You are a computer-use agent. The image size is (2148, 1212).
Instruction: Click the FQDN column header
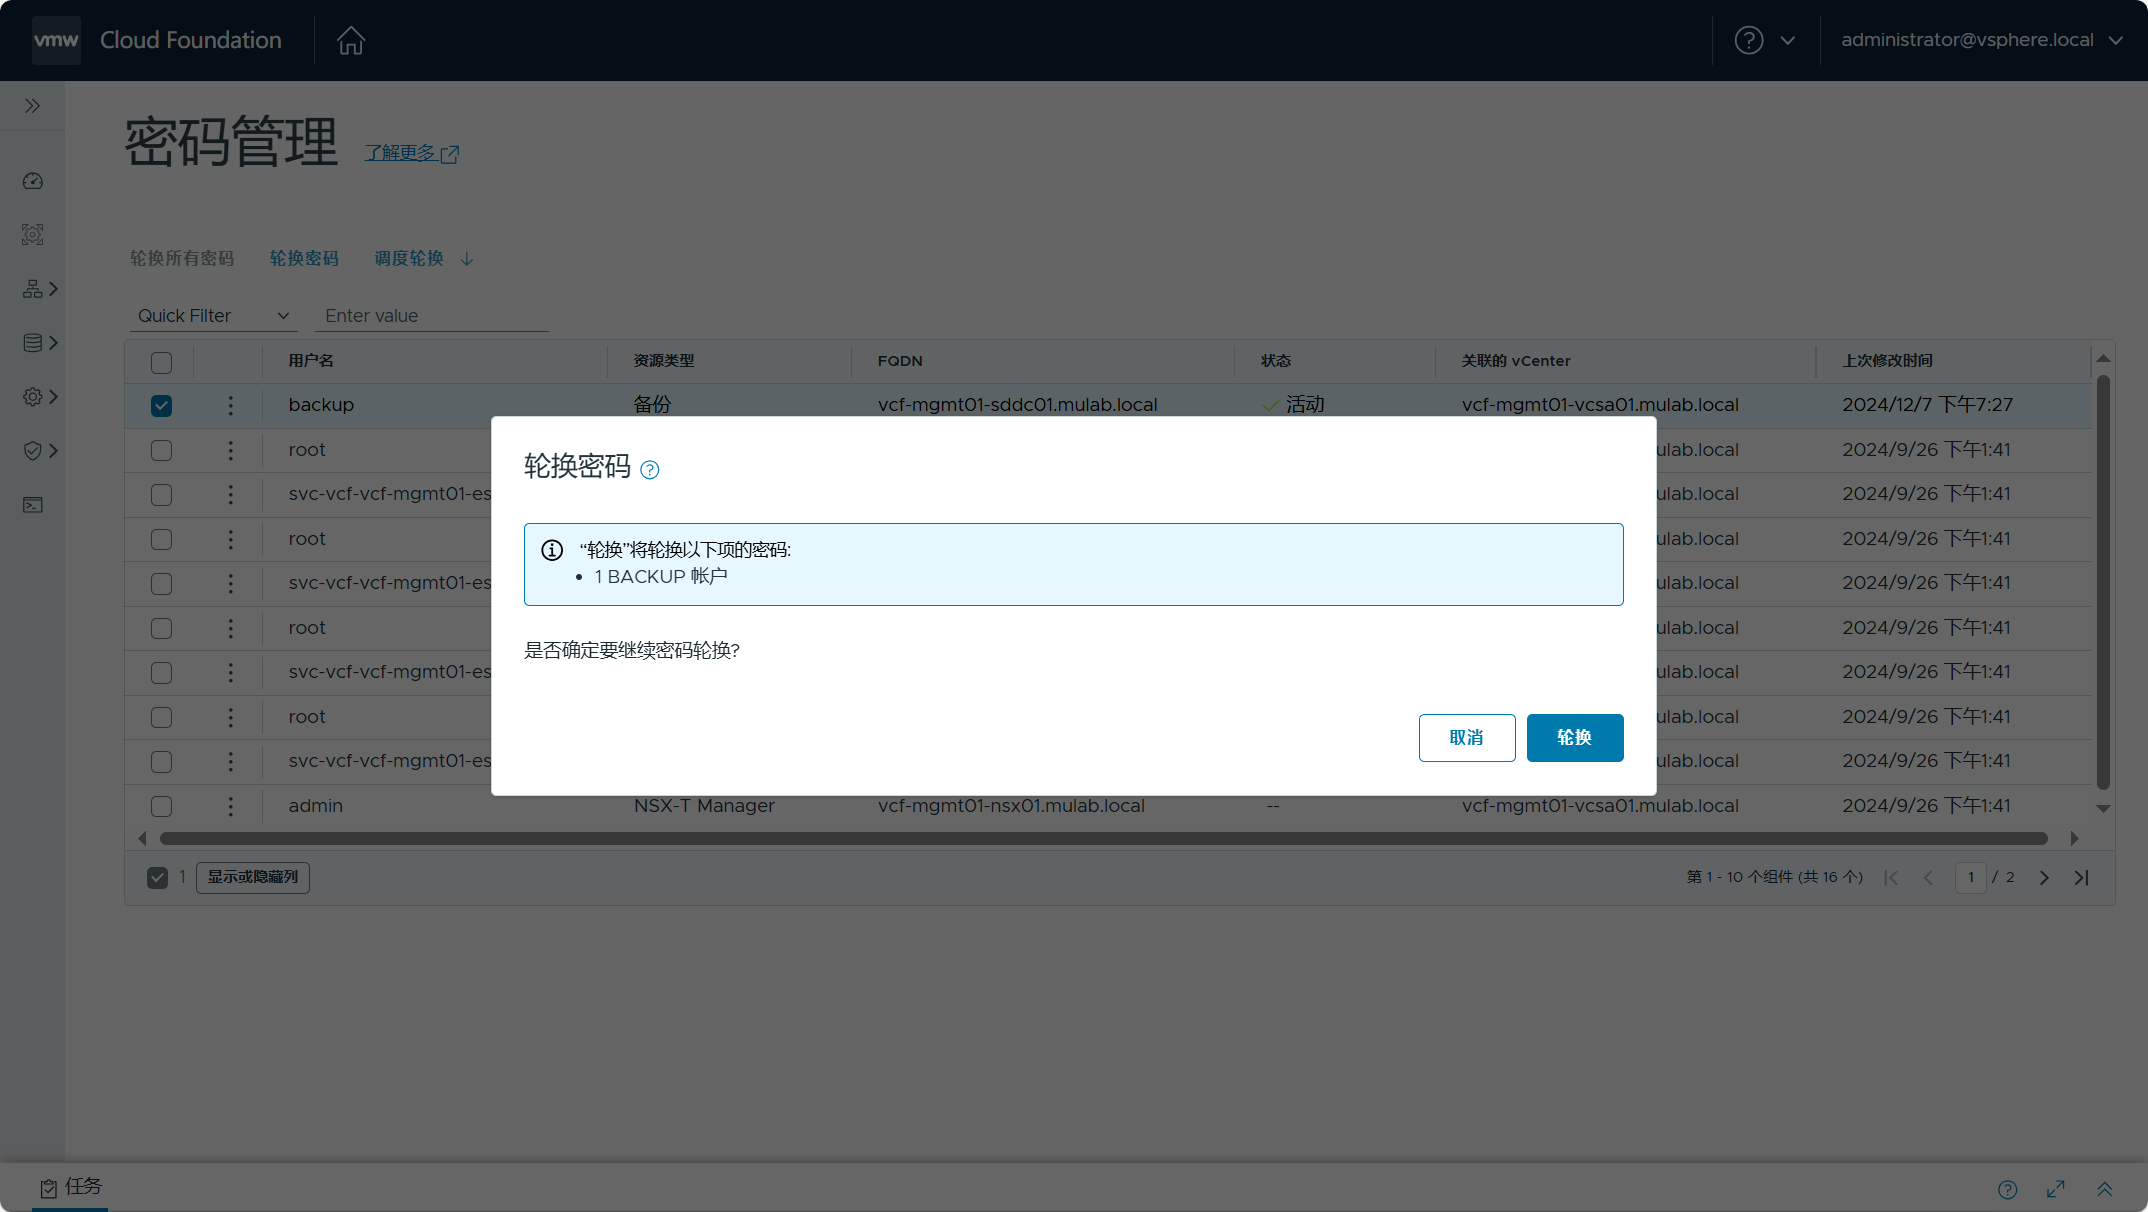point(900,361)
